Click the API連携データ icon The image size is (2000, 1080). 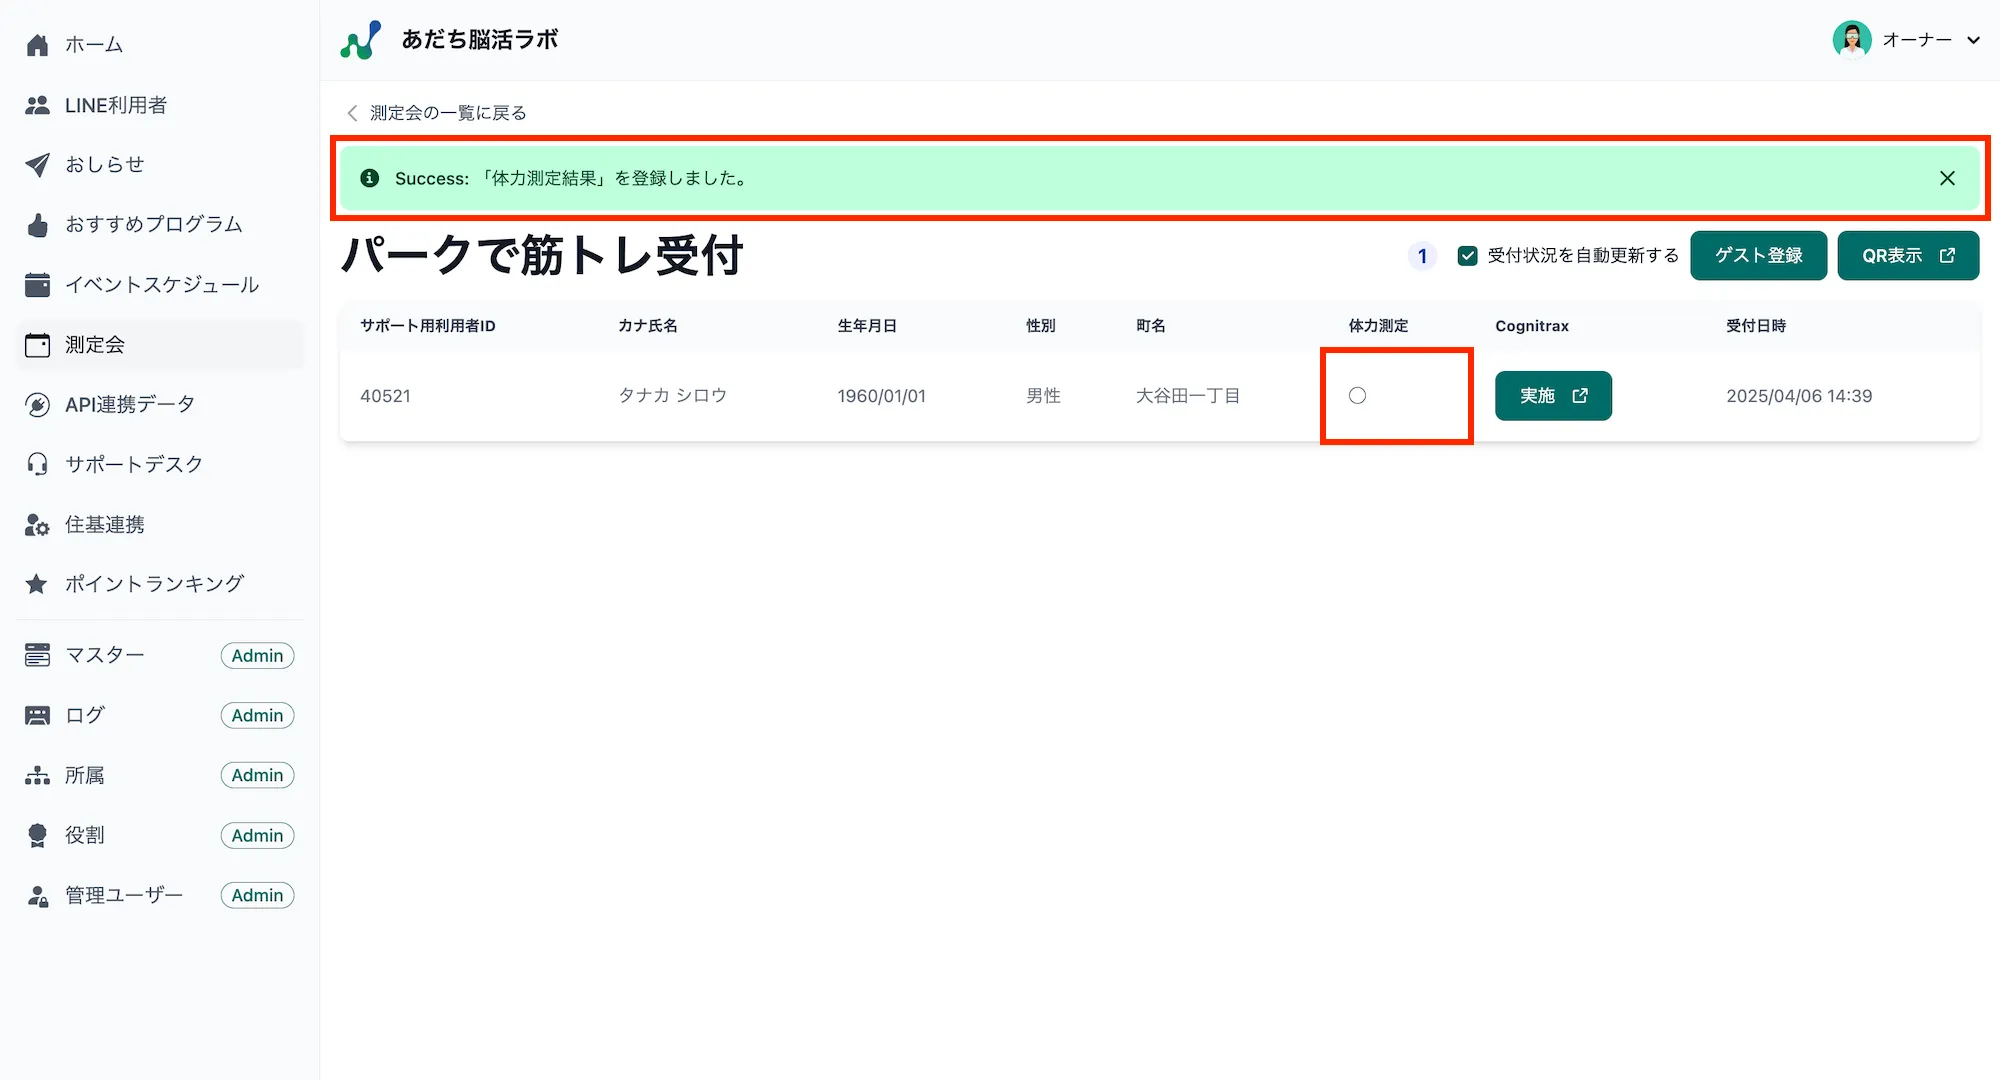37,404
